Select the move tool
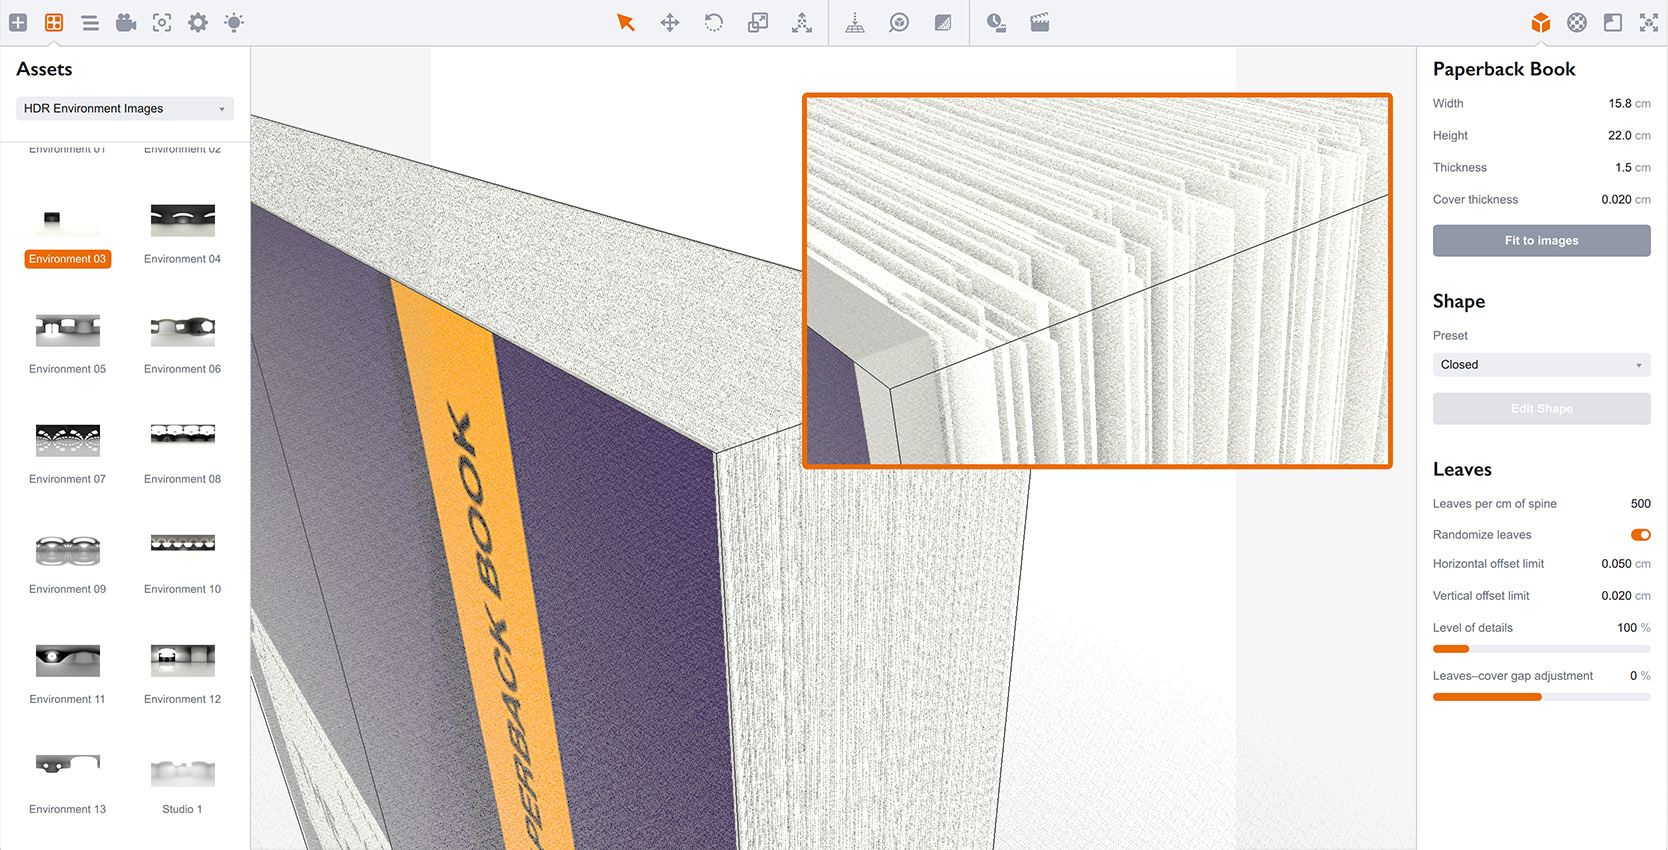The image size is (1668, 850). click(x=670, y=22)
